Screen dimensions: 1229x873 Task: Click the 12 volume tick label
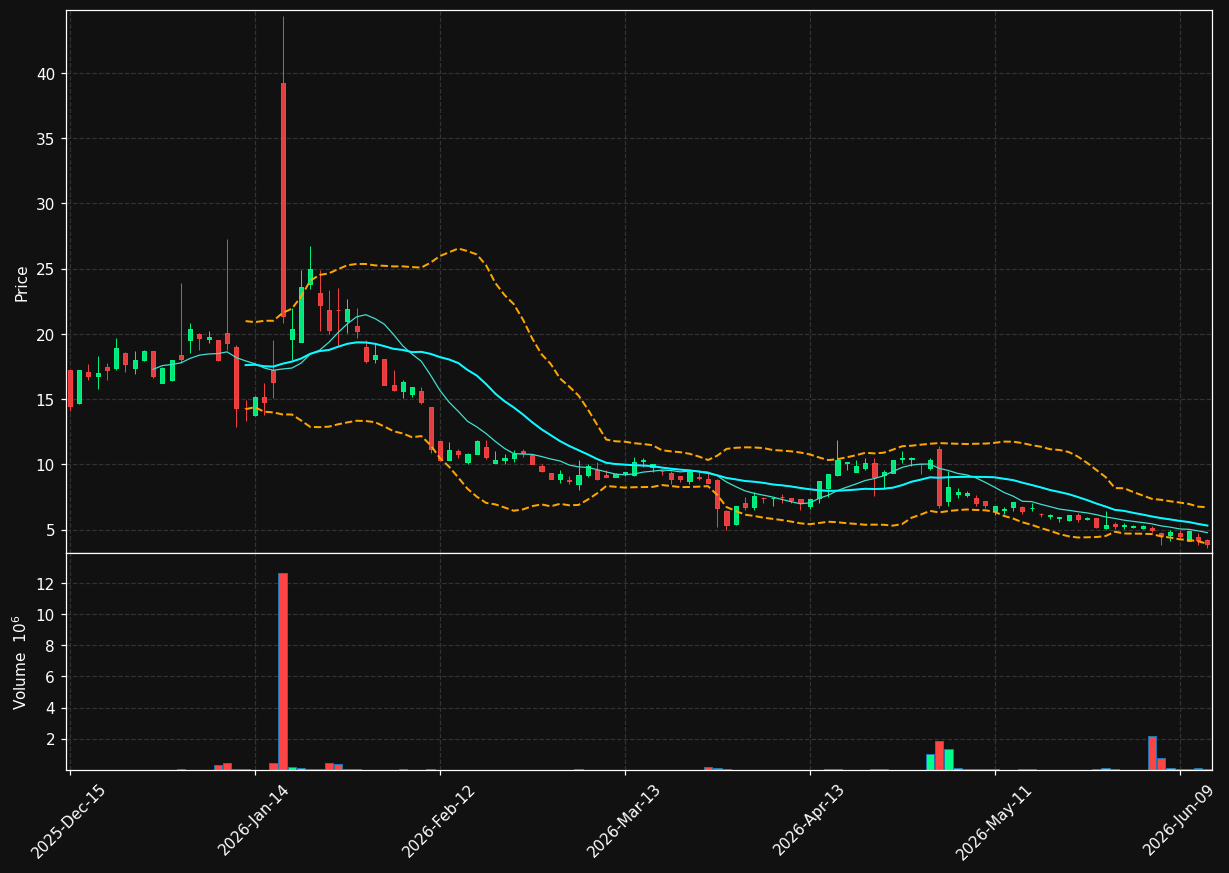point(48,584)
